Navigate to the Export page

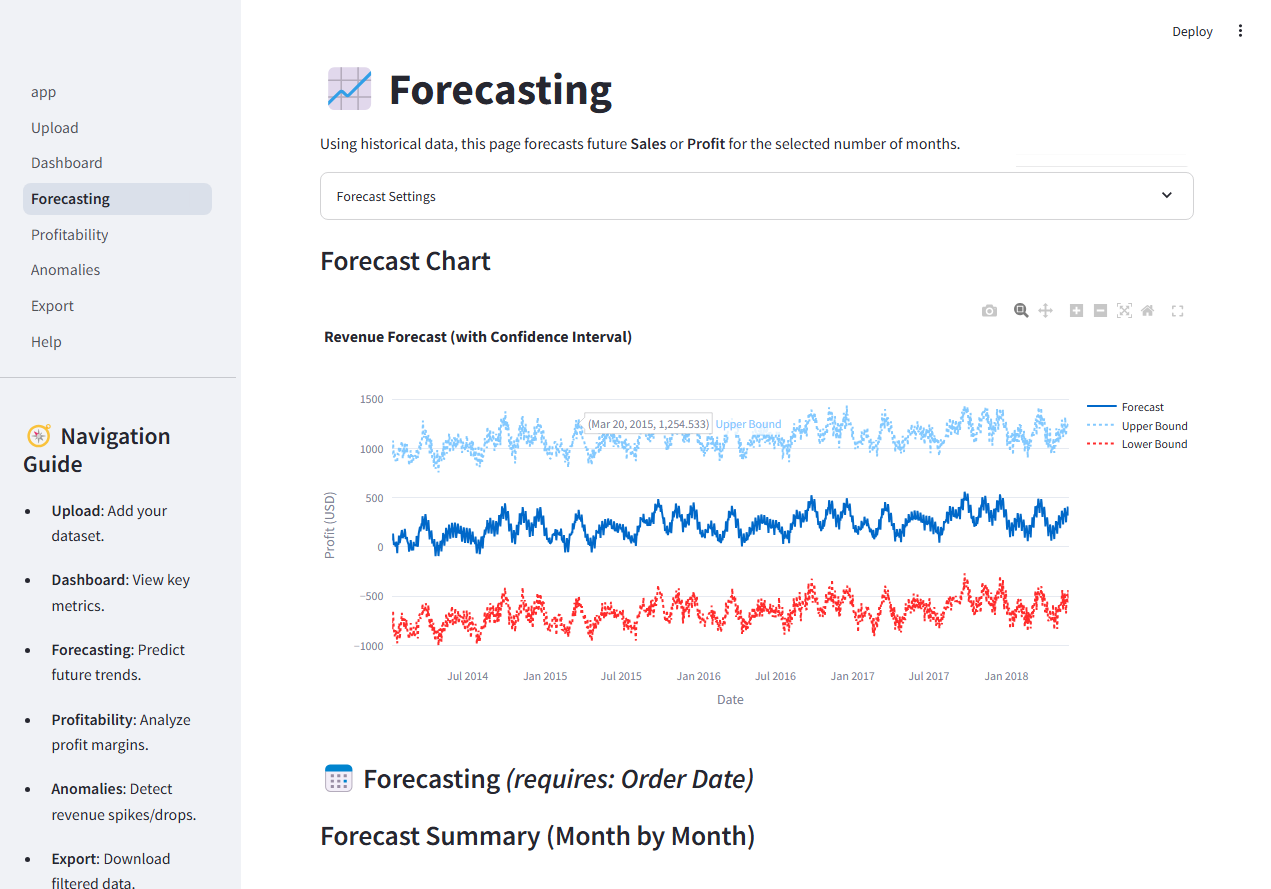point(52,305)
